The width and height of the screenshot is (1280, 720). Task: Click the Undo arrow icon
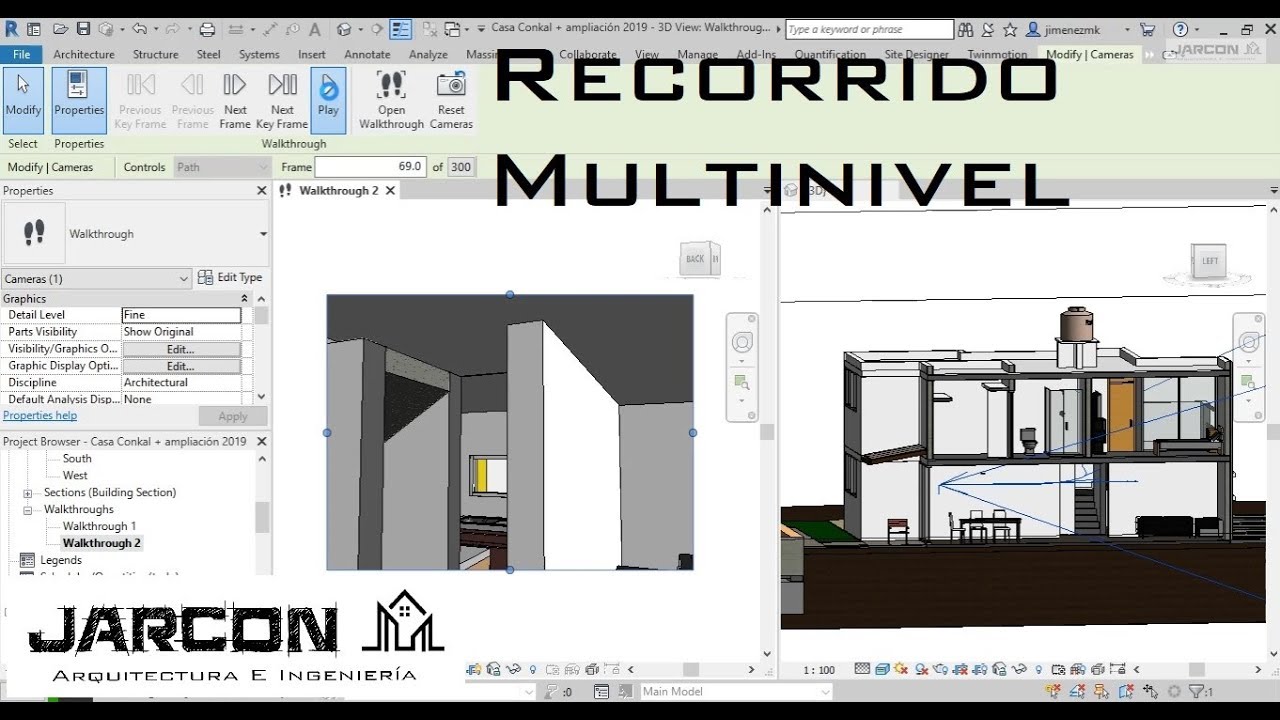click(x=139, y=29)
